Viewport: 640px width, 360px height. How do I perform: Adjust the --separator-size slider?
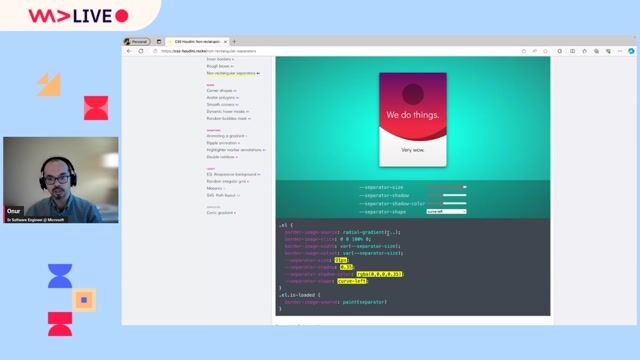(447, 187)
